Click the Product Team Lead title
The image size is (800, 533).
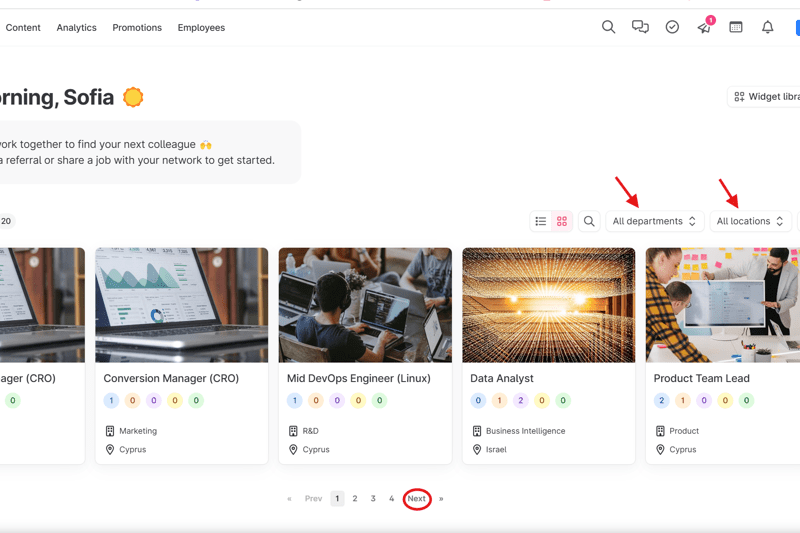702,378
